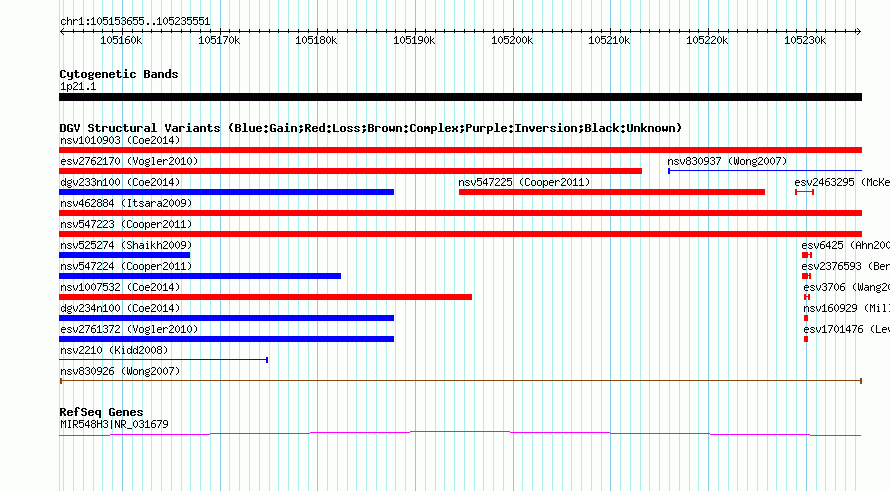Click the brown nsv830926 complex variant line
Image resolution: width=890 pixels, height=491 pixels.
point(460,381)
